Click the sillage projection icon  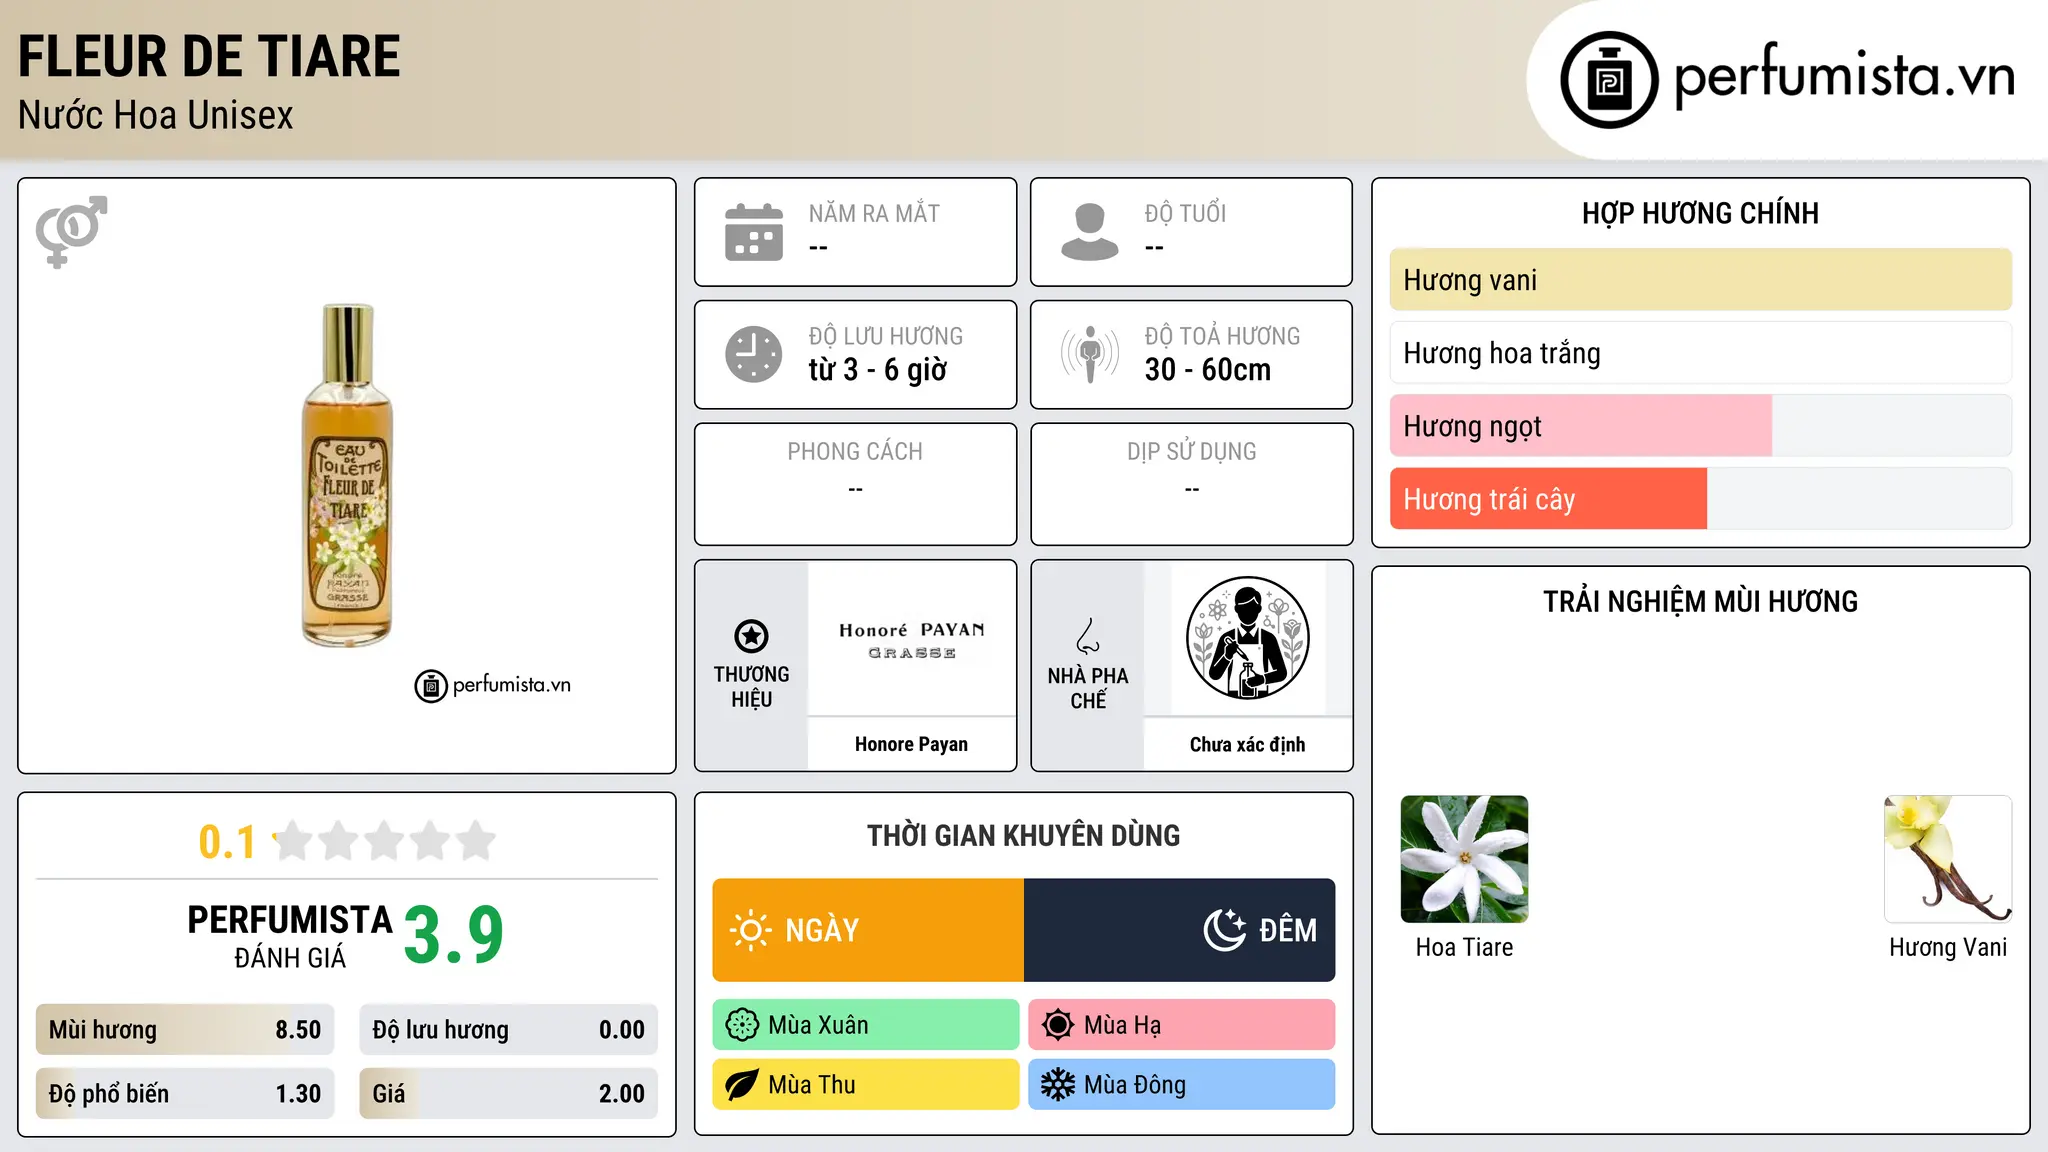point(1090,354)
